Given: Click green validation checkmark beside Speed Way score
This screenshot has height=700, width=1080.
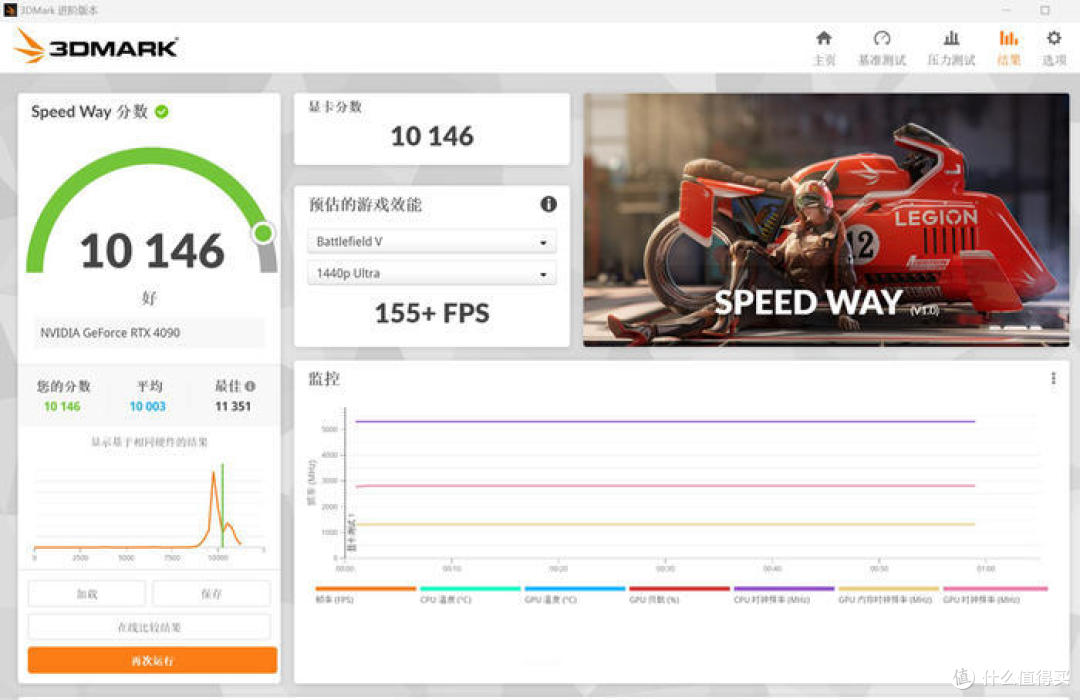Looking at the screenshot, I should tap(162, 112).
